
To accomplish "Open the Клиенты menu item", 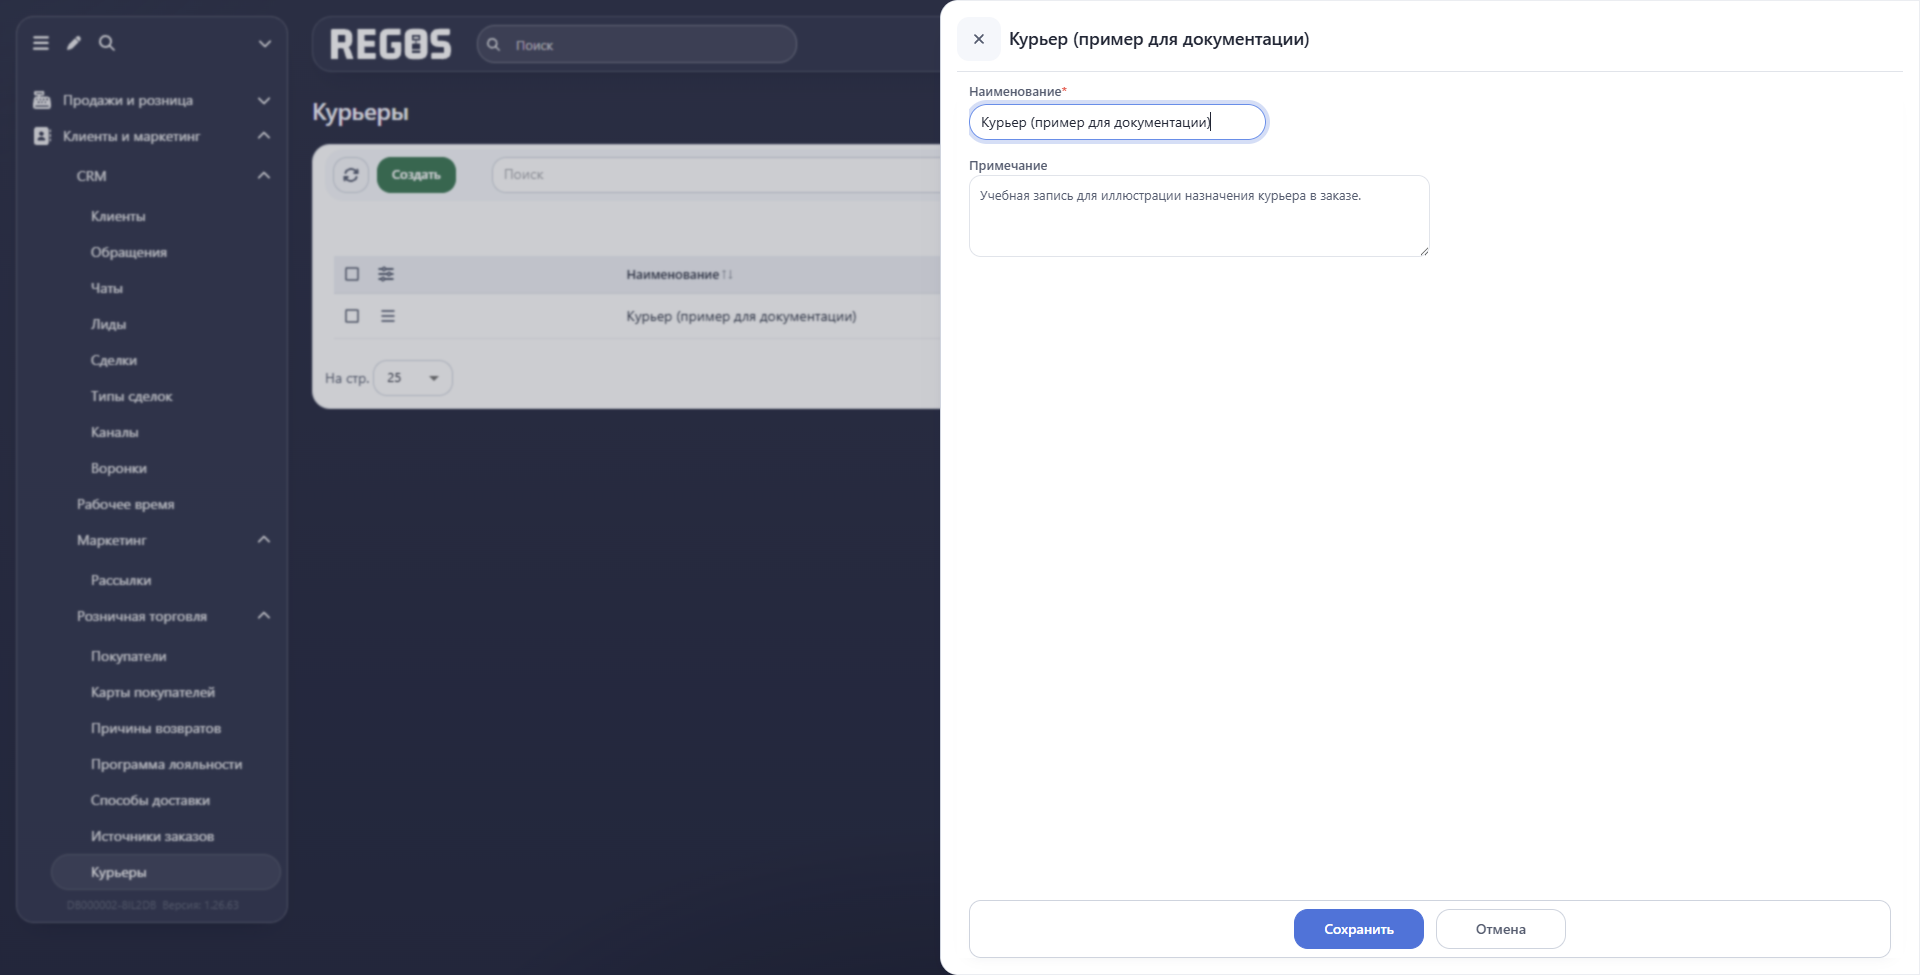I will [118, 216].
